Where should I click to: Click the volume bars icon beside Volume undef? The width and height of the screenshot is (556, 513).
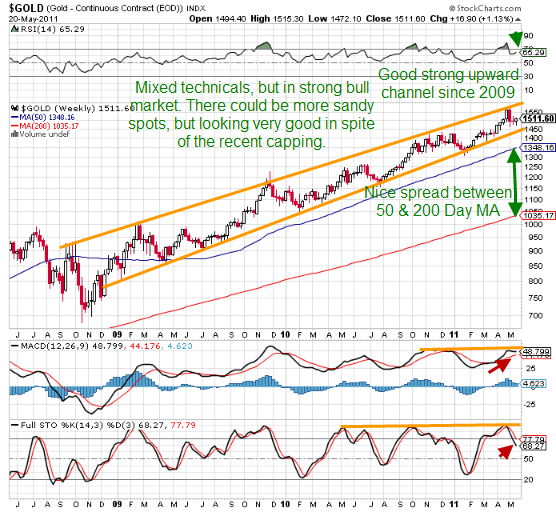click(x=15, y=134)
